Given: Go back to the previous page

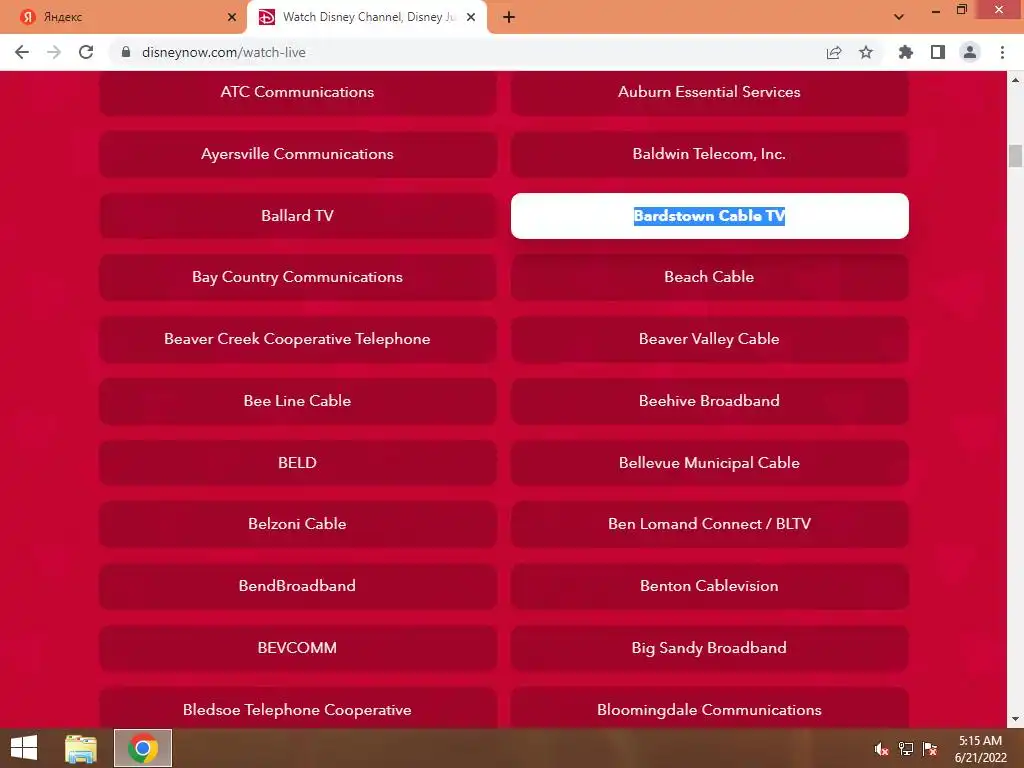Looking at the screenshot, I should [22, 52].
